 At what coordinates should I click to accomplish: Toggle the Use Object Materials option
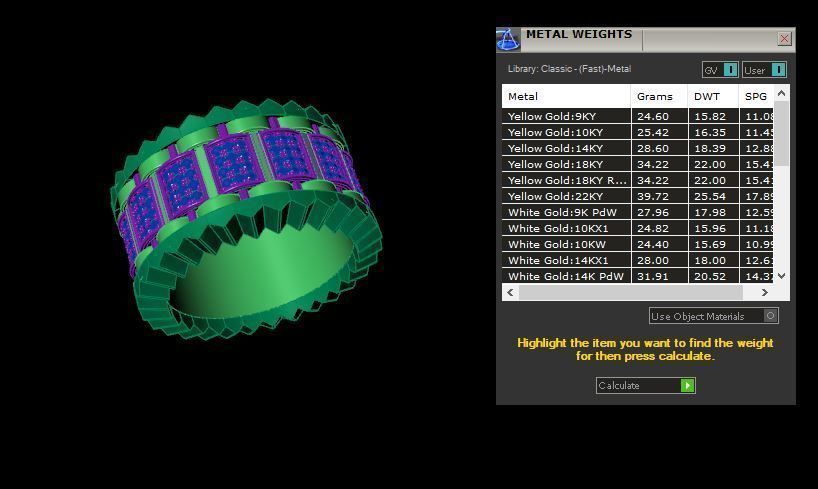[x=714, y=316]
